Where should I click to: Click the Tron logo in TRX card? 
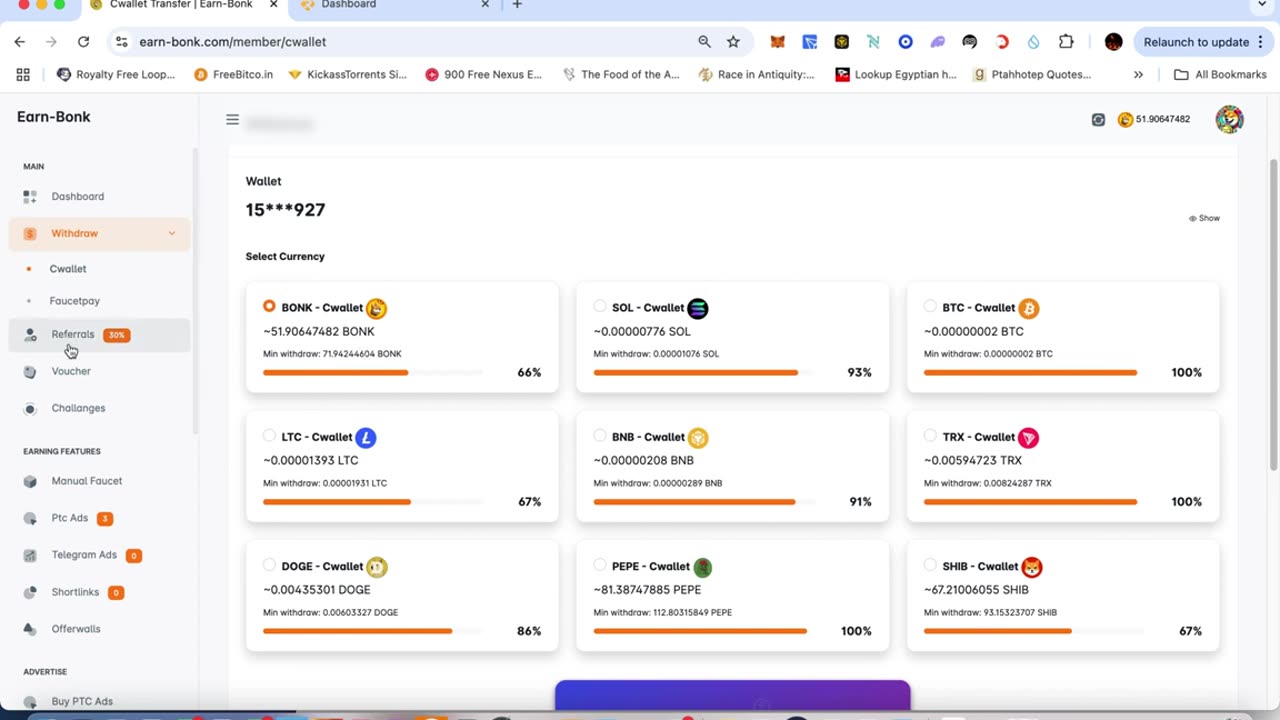pyautogui.click(x=1029, y=437)
